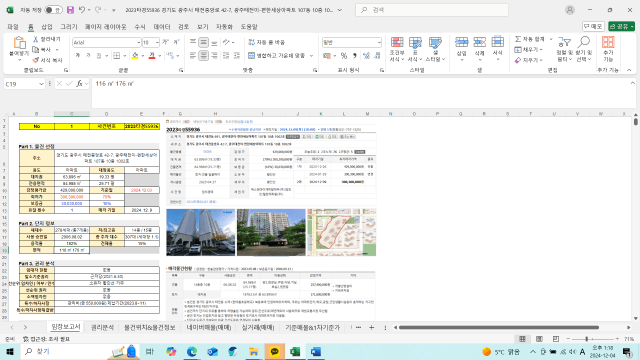Click the Copy (복사) icon
640x360 pixels.
pos(36,49)
